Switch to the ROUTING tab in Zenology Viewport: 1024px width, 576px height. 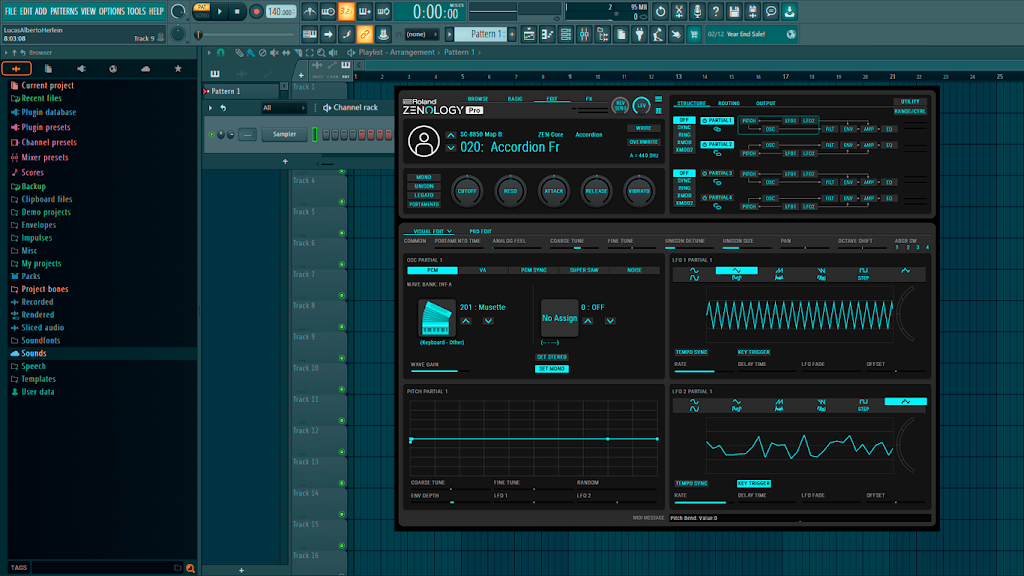coord(729,103)
